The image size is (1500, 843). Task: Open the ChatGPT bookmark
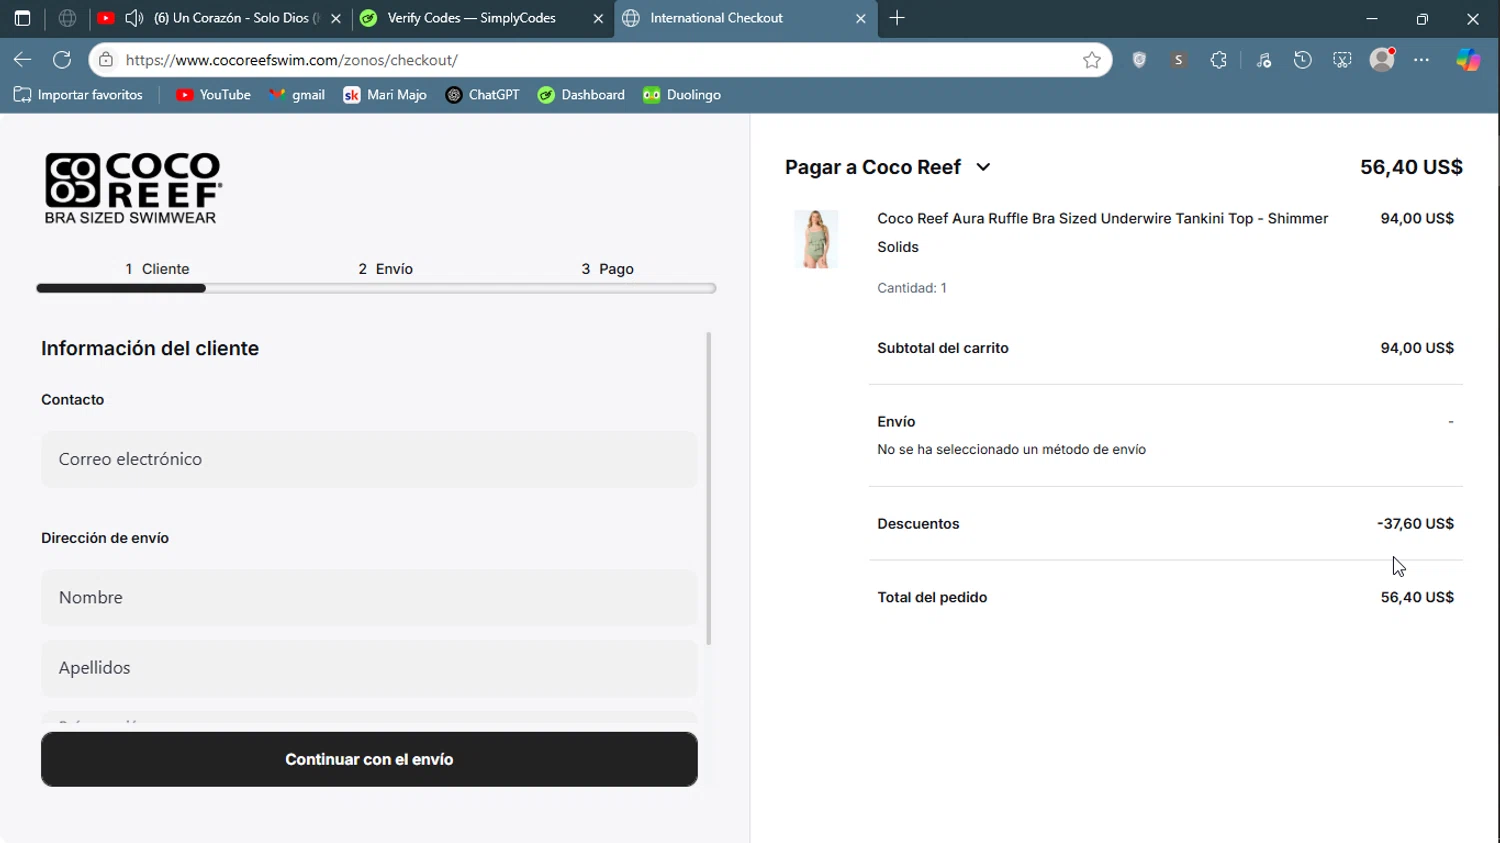pyautogui.click(x=482, y=95)
